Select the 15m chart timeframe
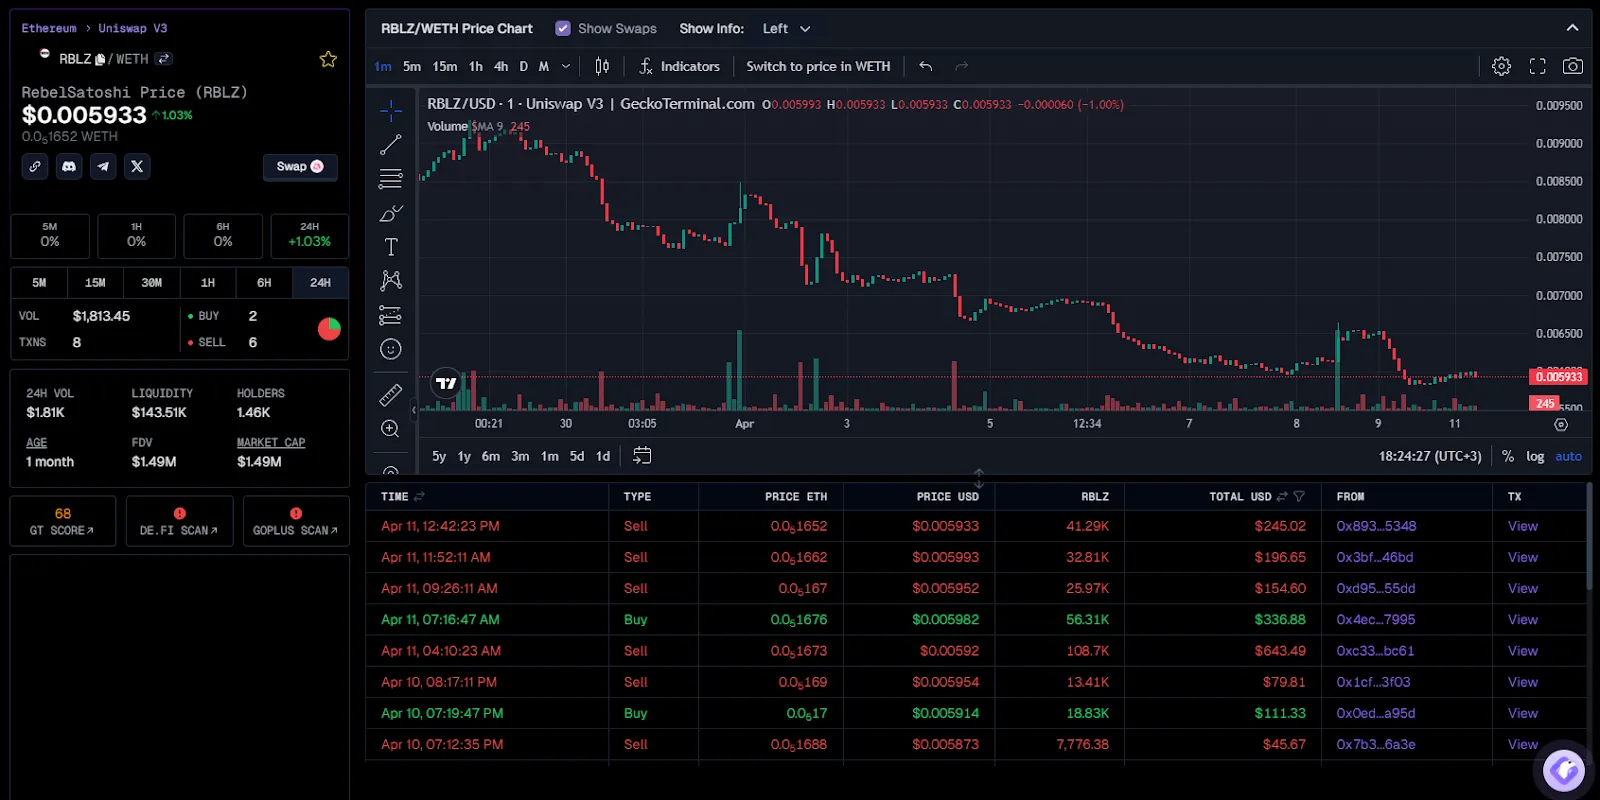The height and width of the screenshot is (800, 1600). [x=445, y=66]
